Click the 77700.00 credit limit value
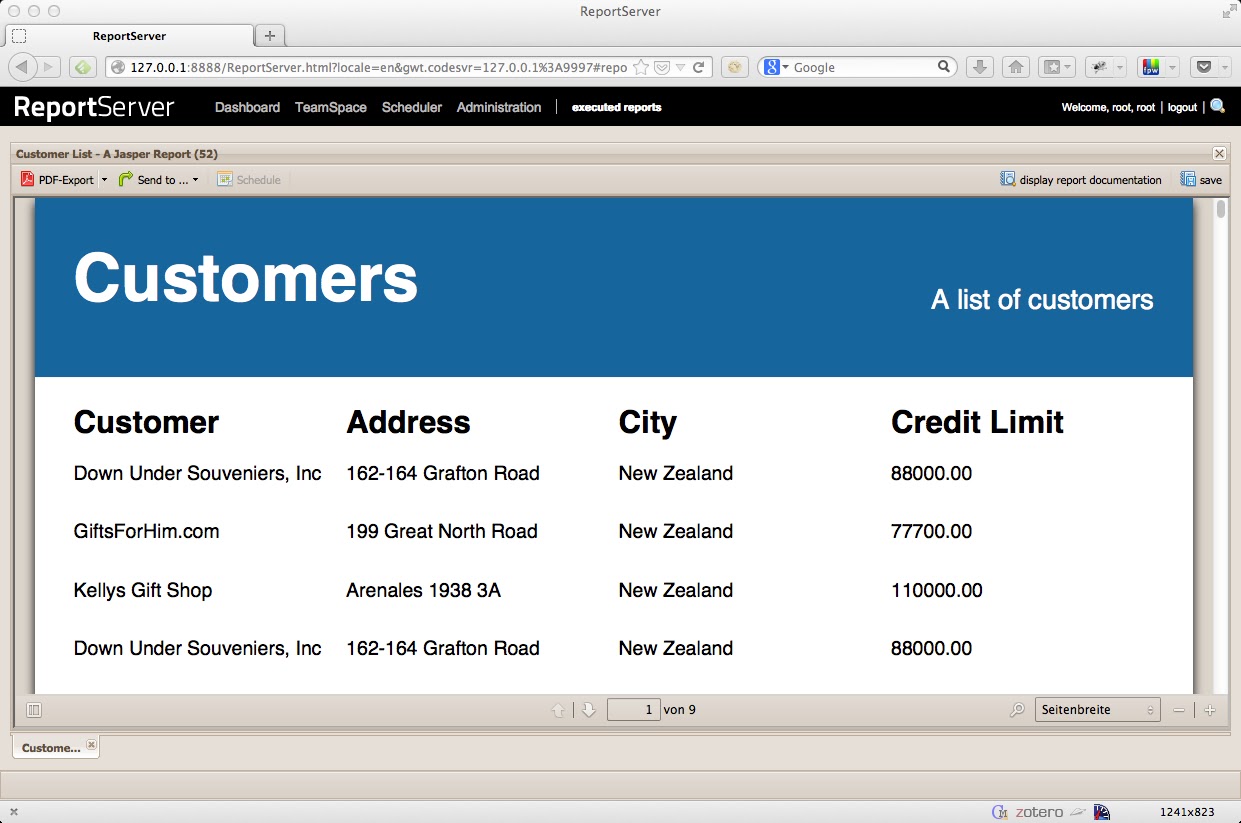Screen dimensions: 1241x823 931,531
